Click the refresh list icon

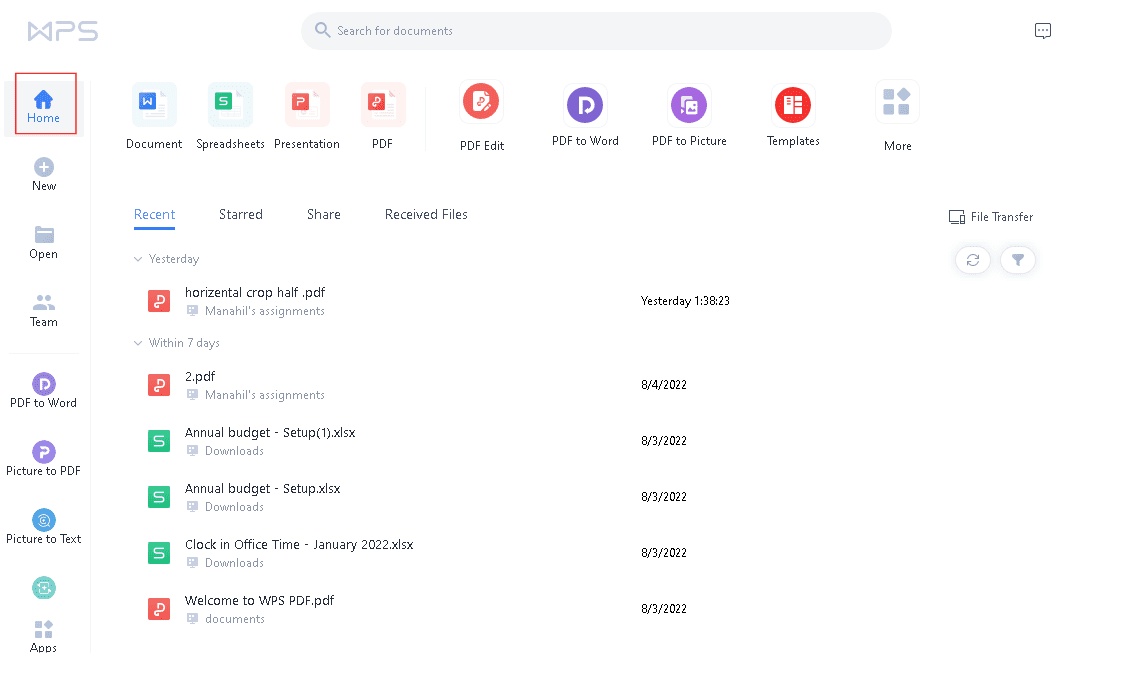coord(972,260)
